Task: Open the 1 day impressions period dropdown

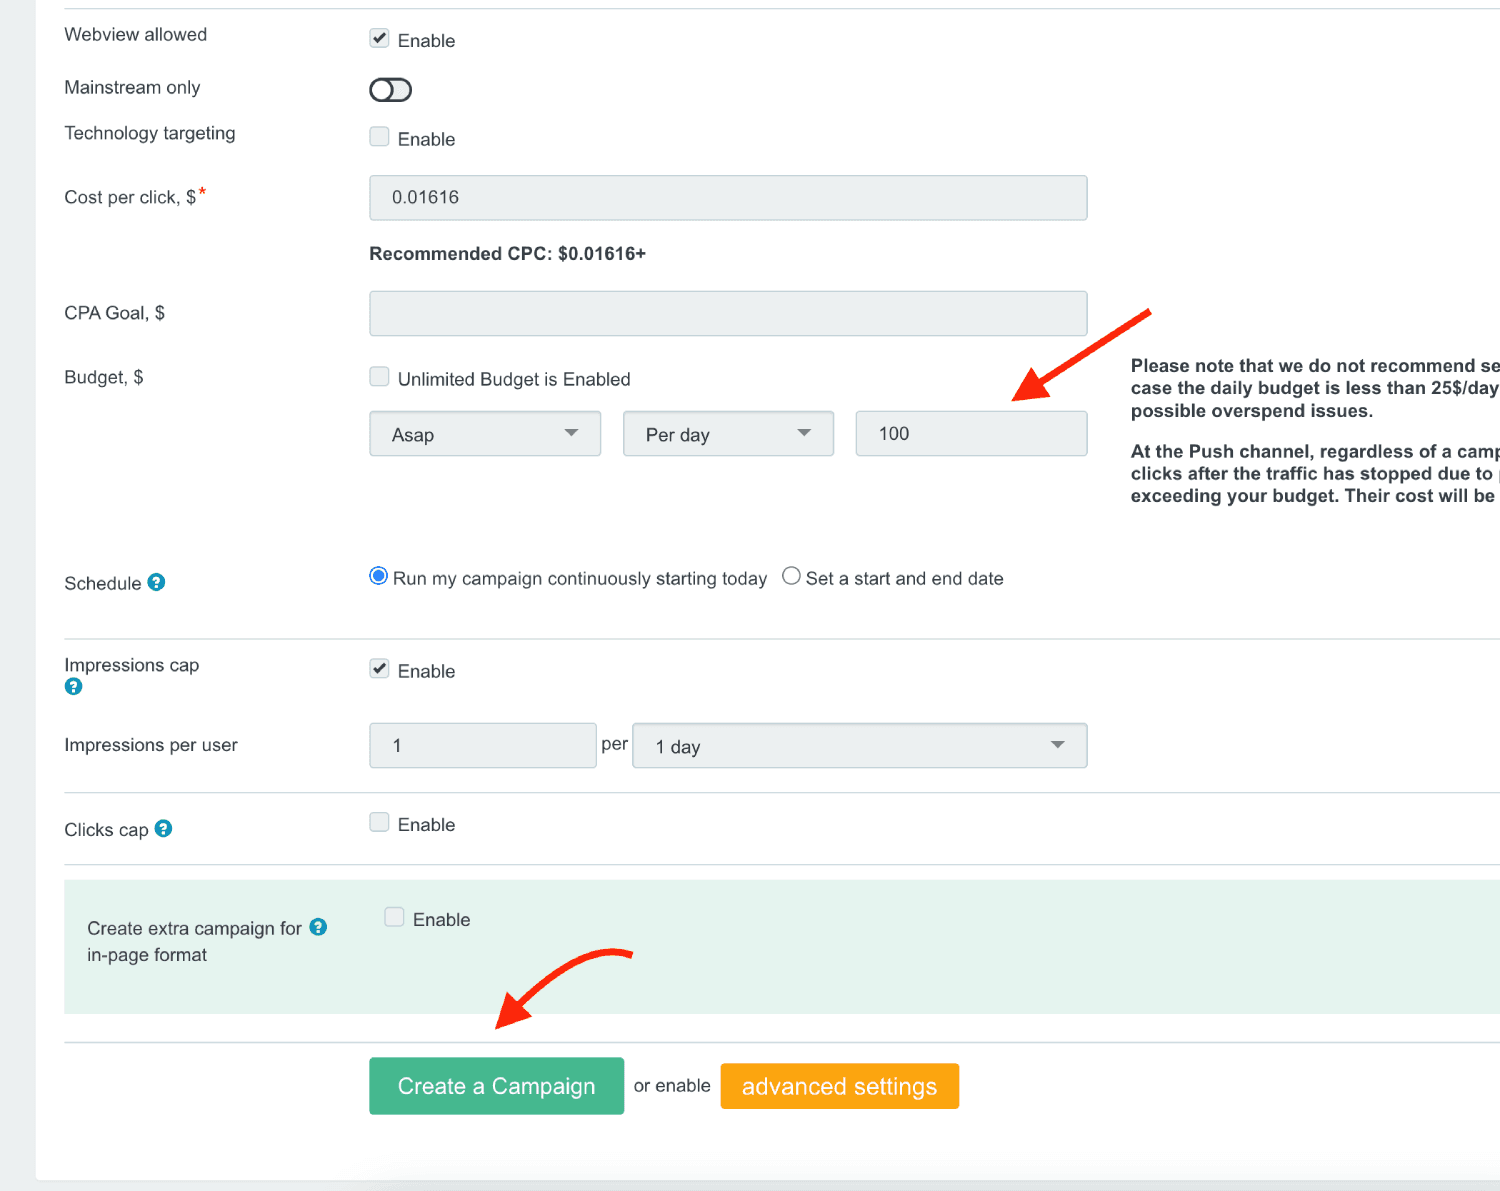Action: 860,746
